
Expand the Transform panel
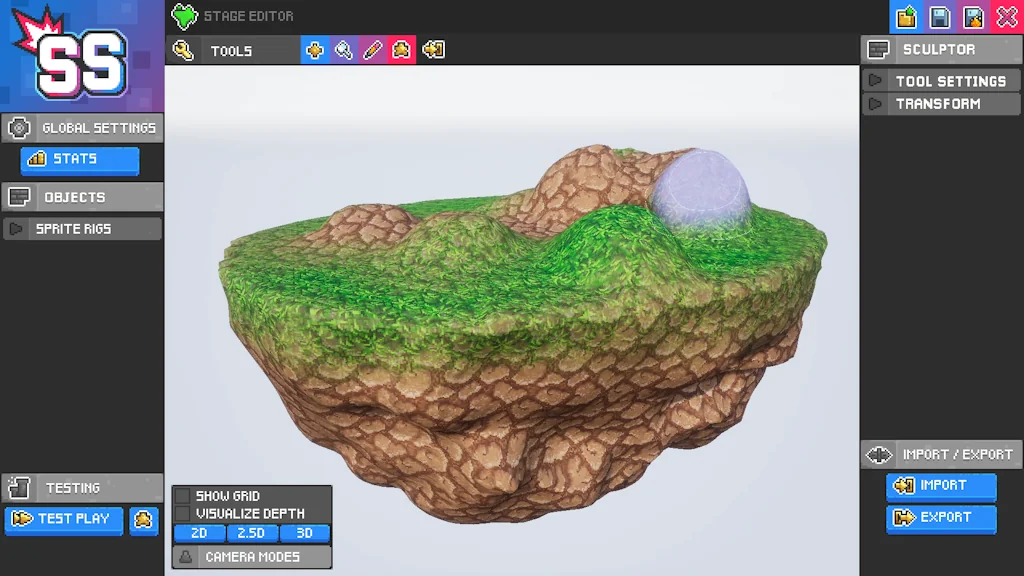click(941, 103)
